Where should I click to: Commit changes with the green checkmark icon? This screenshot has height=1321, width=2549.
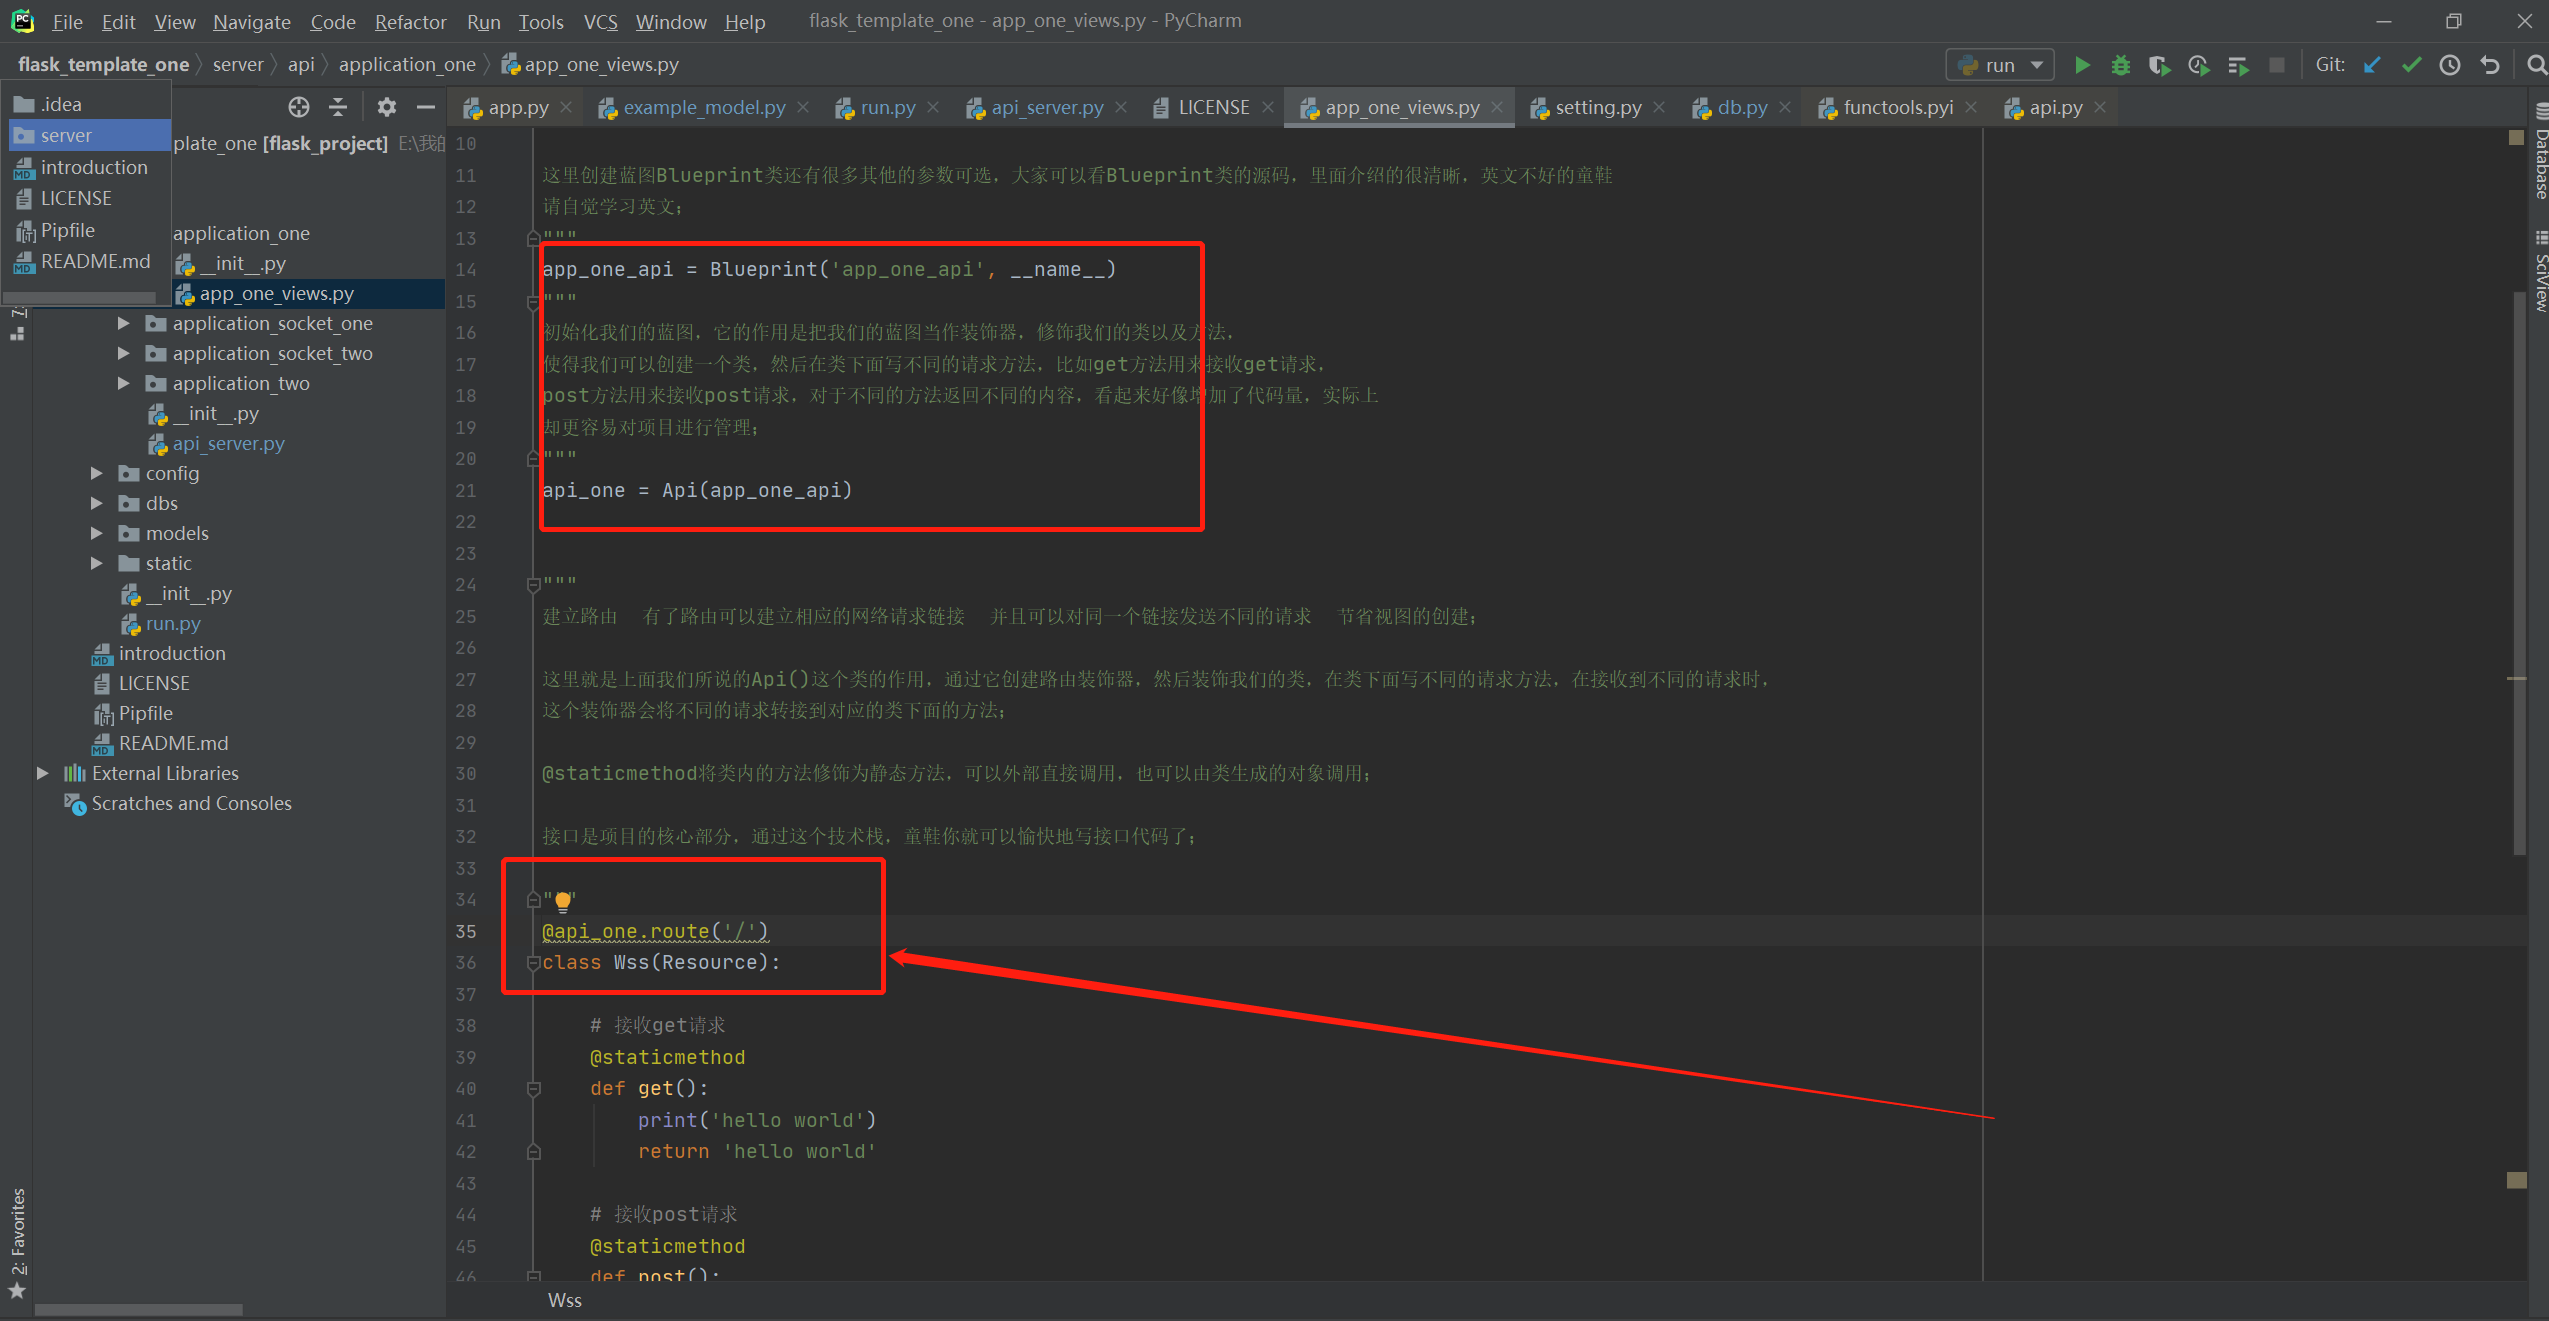coord(2410,64)
